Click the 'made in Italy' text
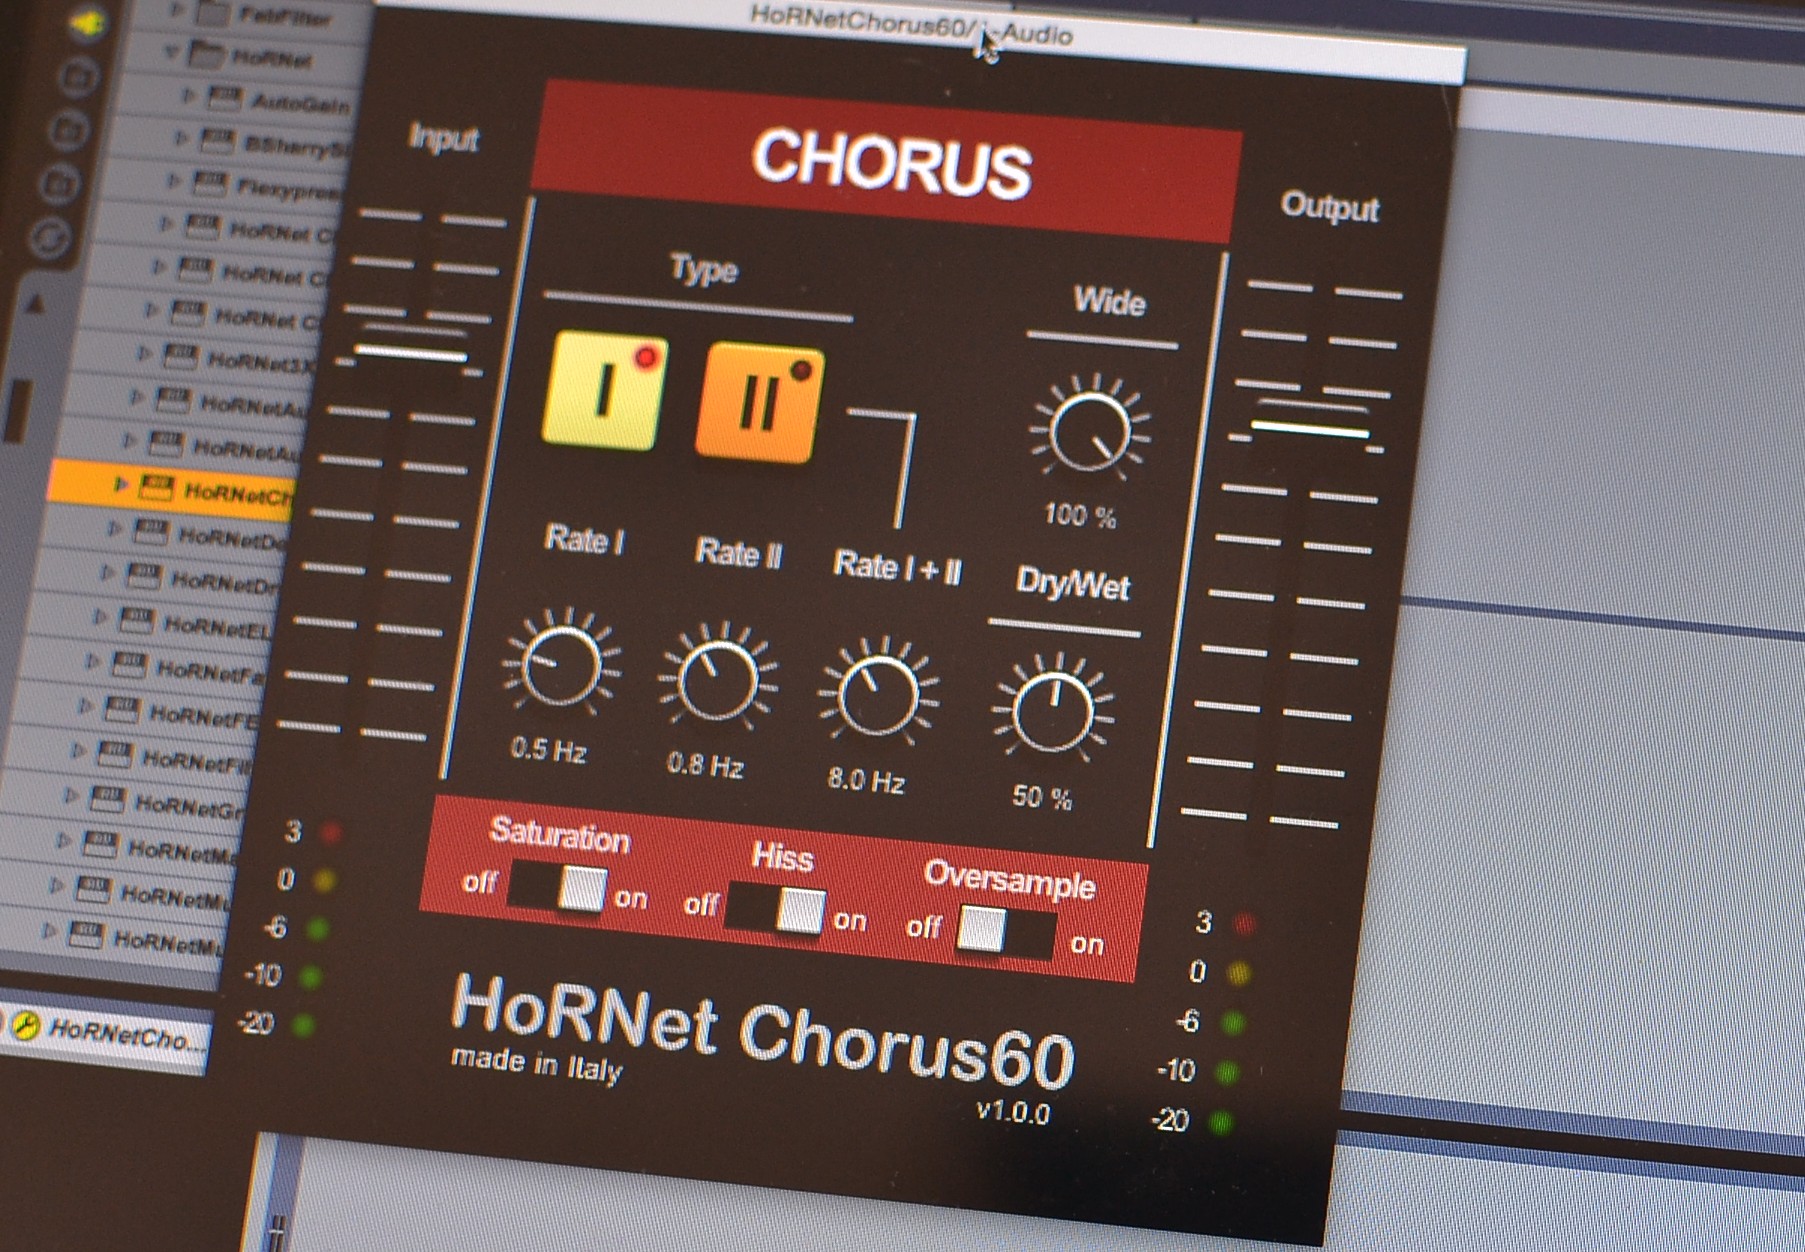The image size is (1805, 1252). tap(537, 1064)
